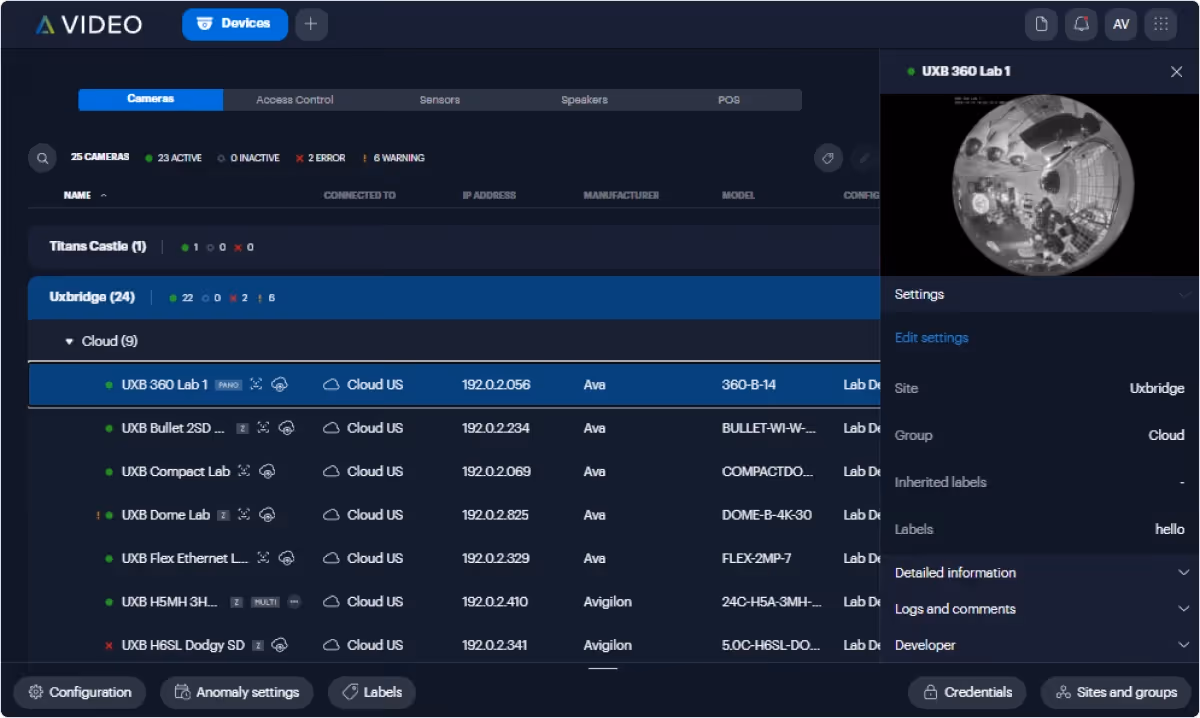Open the apps grid icon
The width and height of the screenshot is (1200, 718).
(x=1161, y=24)
